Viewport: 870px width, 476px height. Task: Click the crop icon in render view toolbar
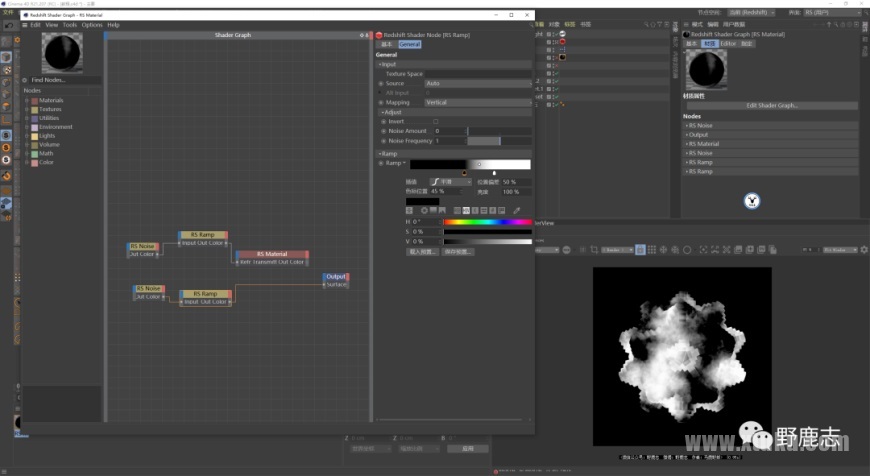[594, 250]
